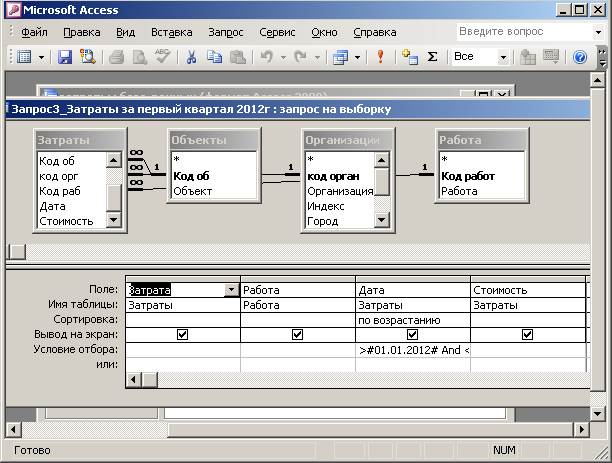Run the query with the exclamation icon
Viewport: 612px width, 463px height.
[380, 57]
